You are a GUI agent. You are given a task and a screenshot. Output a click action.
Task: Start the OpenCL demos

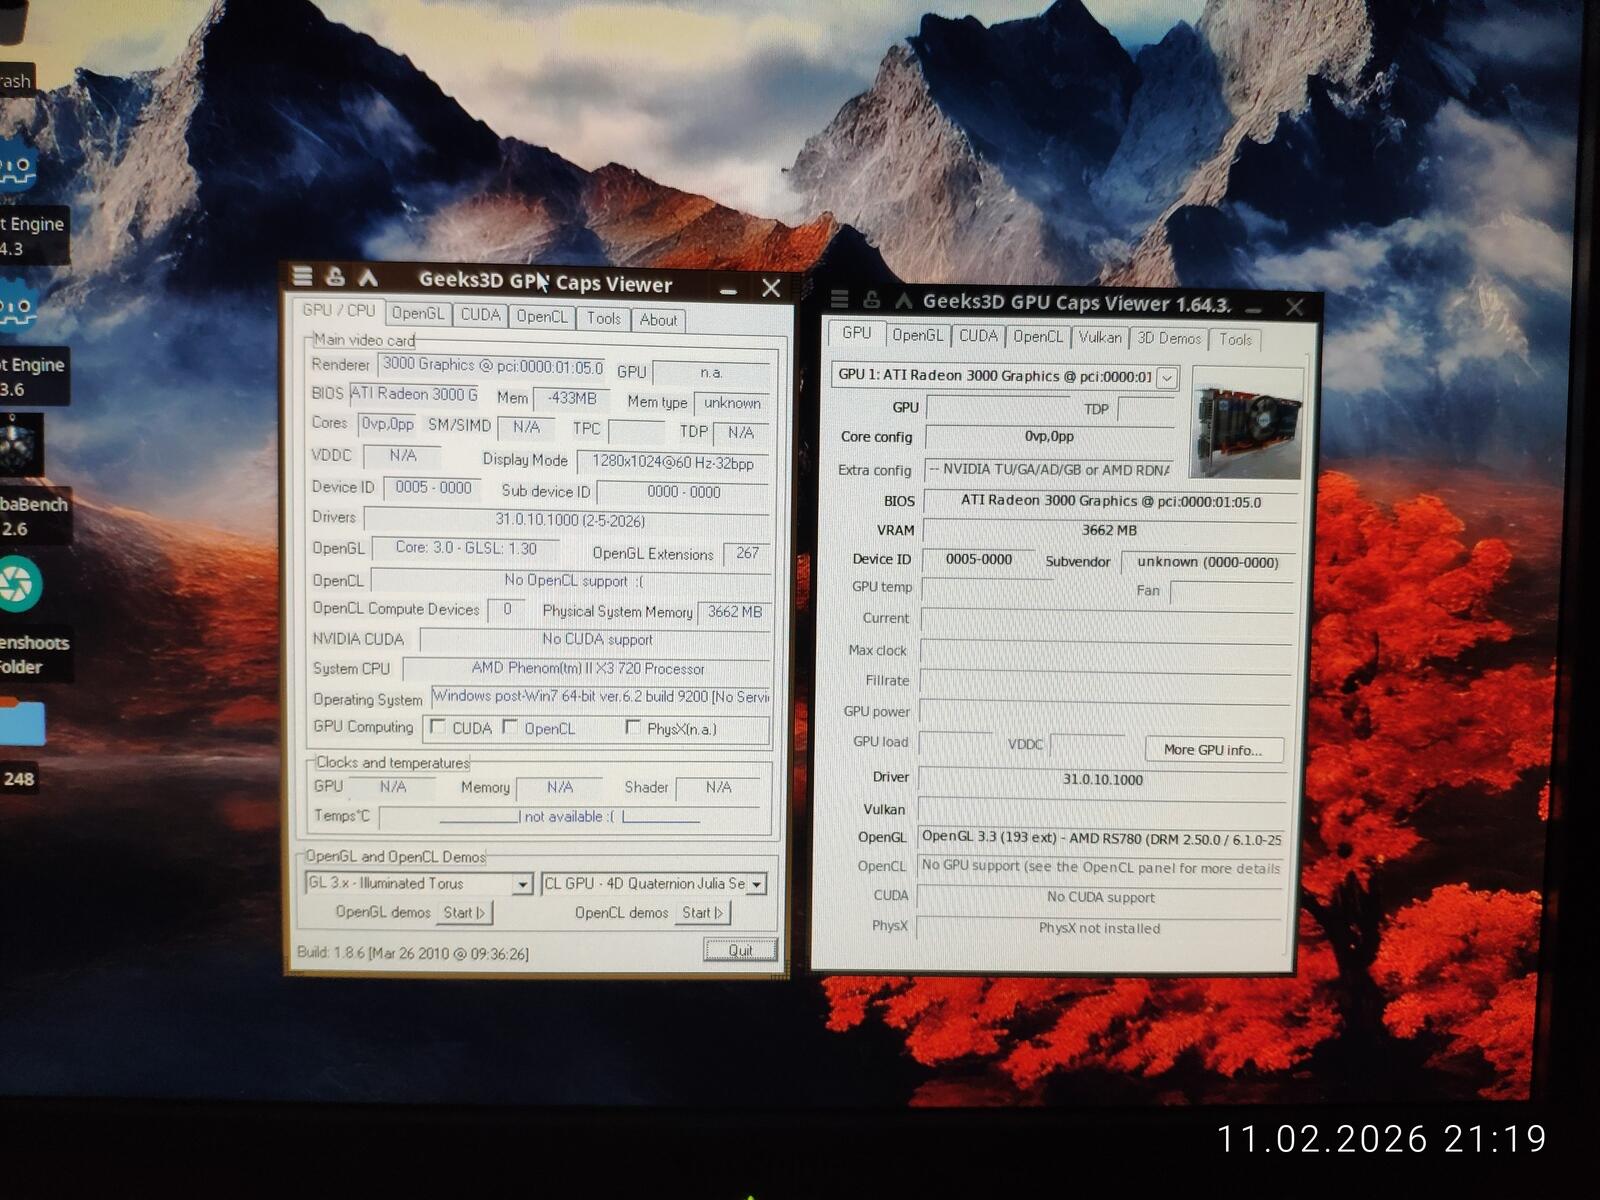coord(702,912)
